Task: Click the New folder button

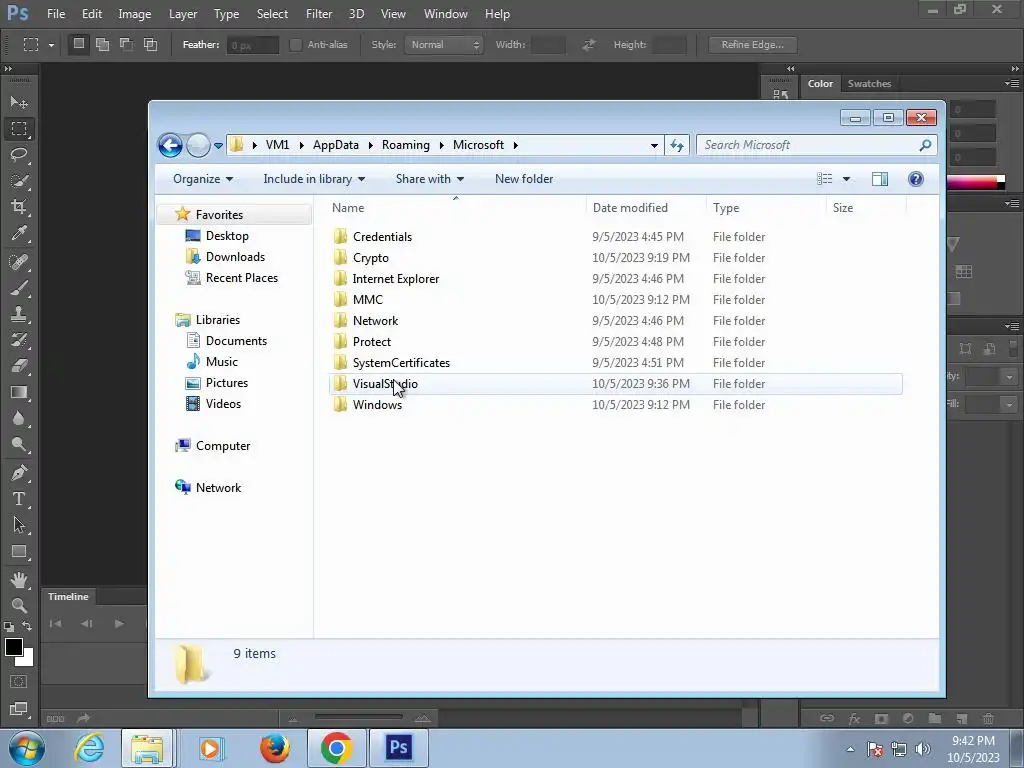Action: tap(524, 179)
